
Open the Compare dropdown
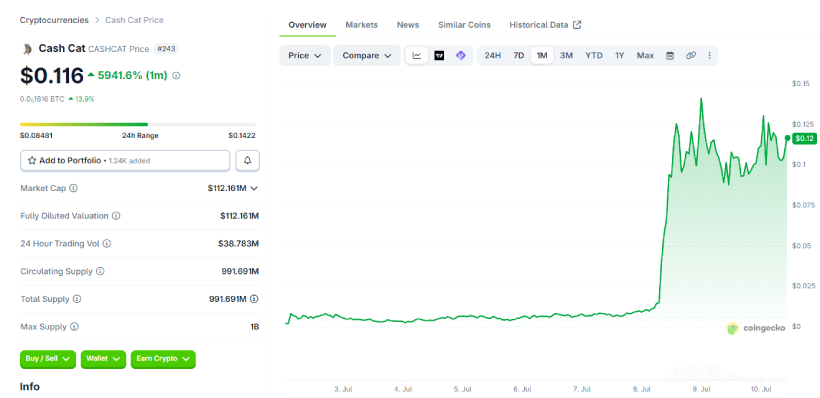pyautogui.click(x=367, y=55)
